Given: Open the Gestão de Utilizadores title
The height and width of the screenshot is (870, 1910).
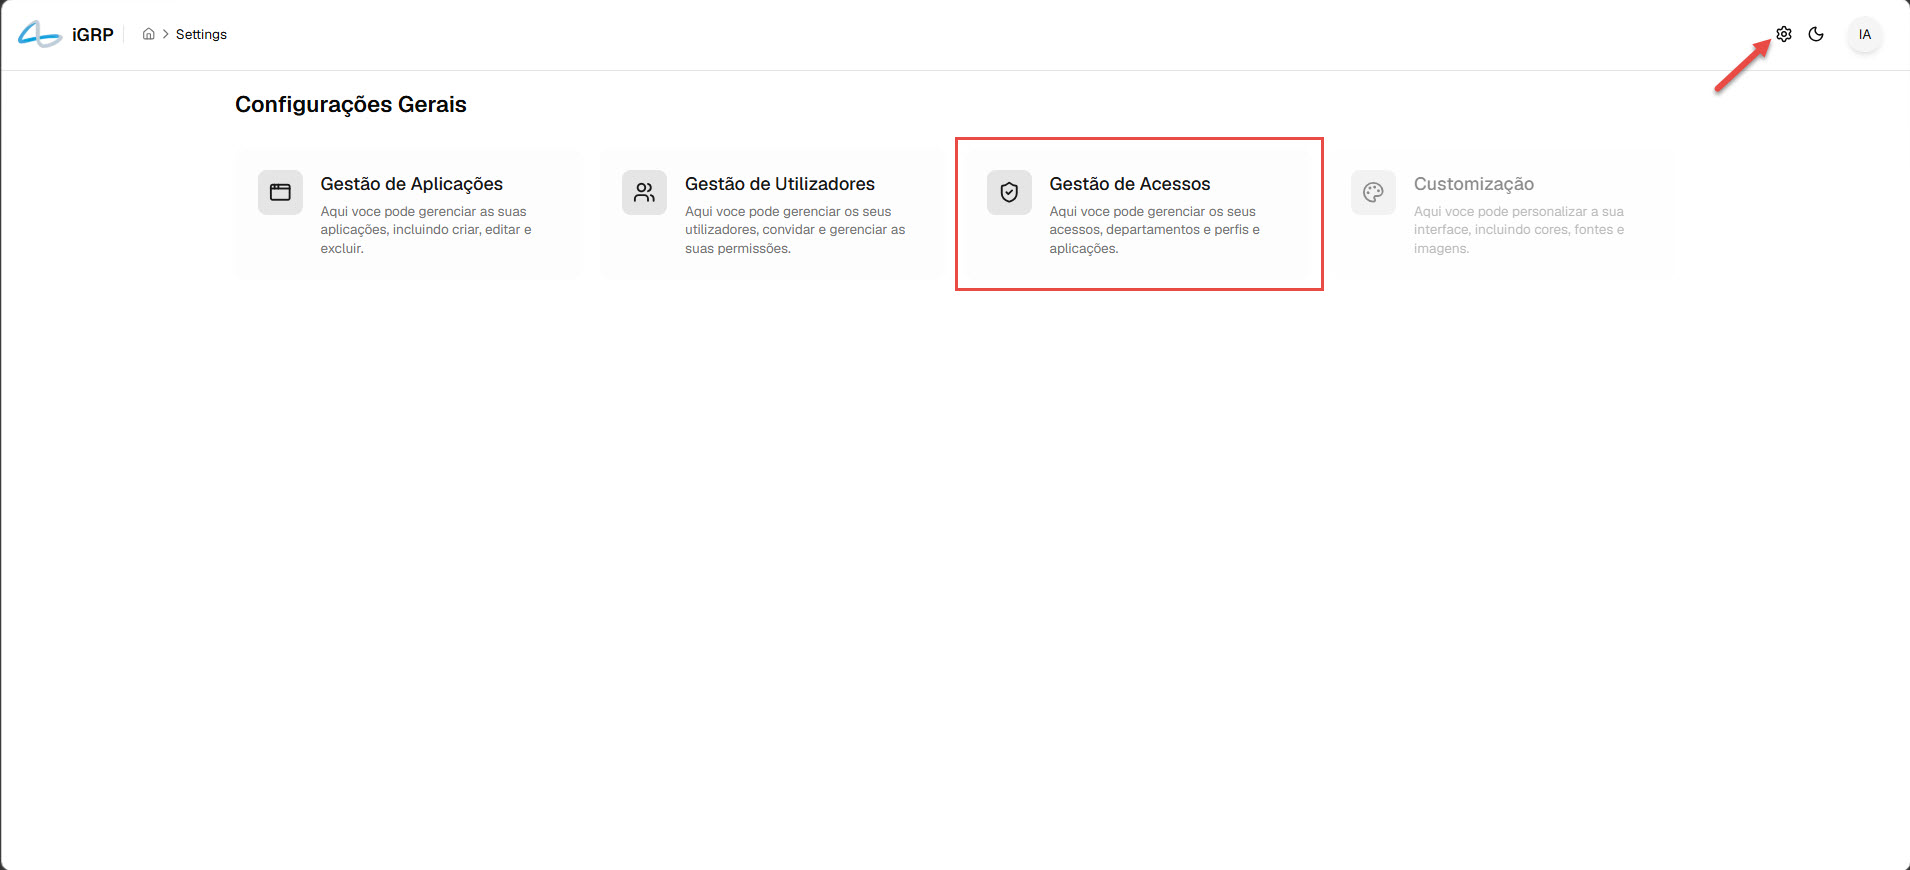Looking at the screenshot, I should pyautogui.click(x=779, y=184).
